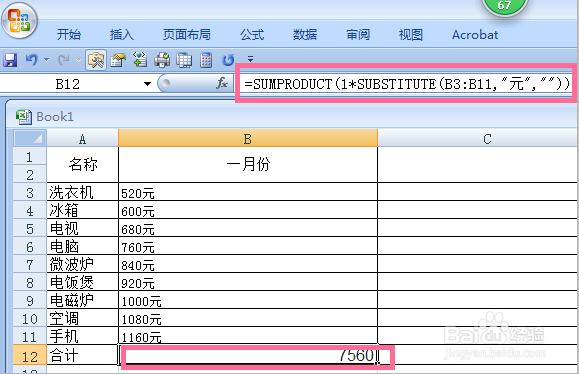
Task: Click the formula bar SUMPRODUCT formula
Action: (x=407, y=84)
